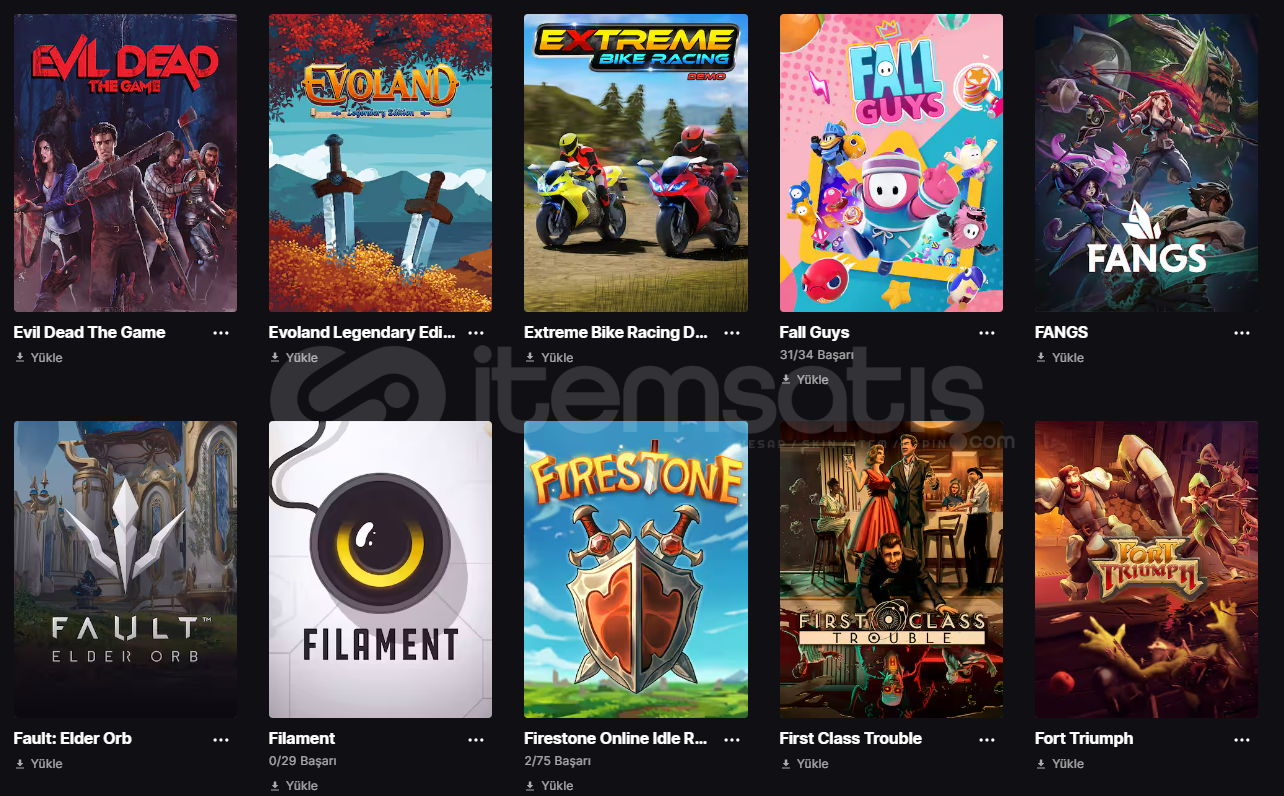Click the download icon under Fault: Elder Orb

(20, 764)
